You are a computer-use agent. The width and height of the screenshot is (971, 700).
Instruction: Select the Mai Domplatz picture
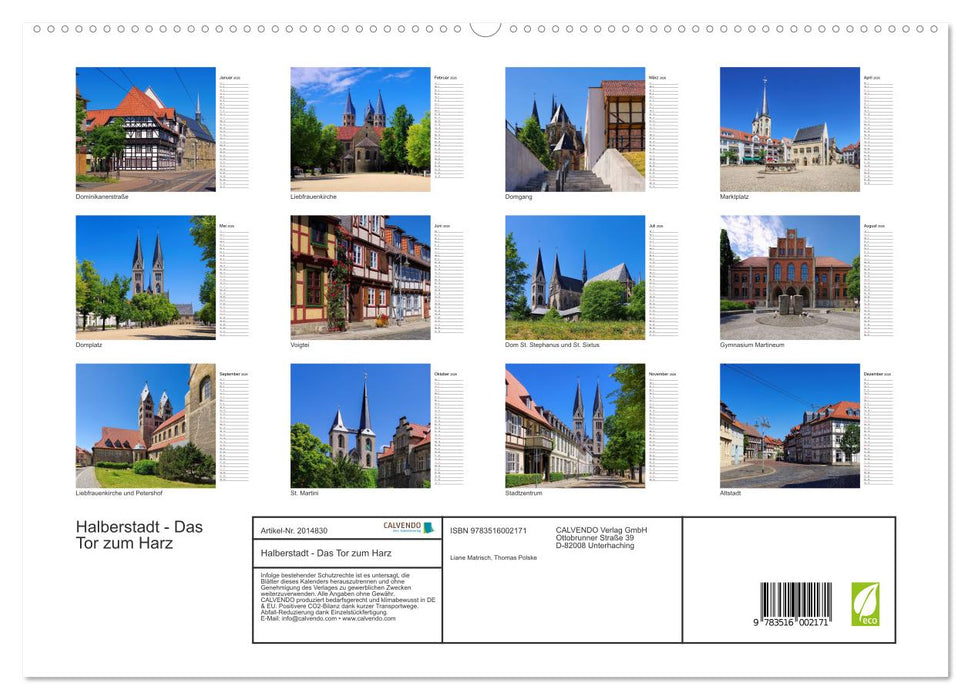click(x=145, y=277)
